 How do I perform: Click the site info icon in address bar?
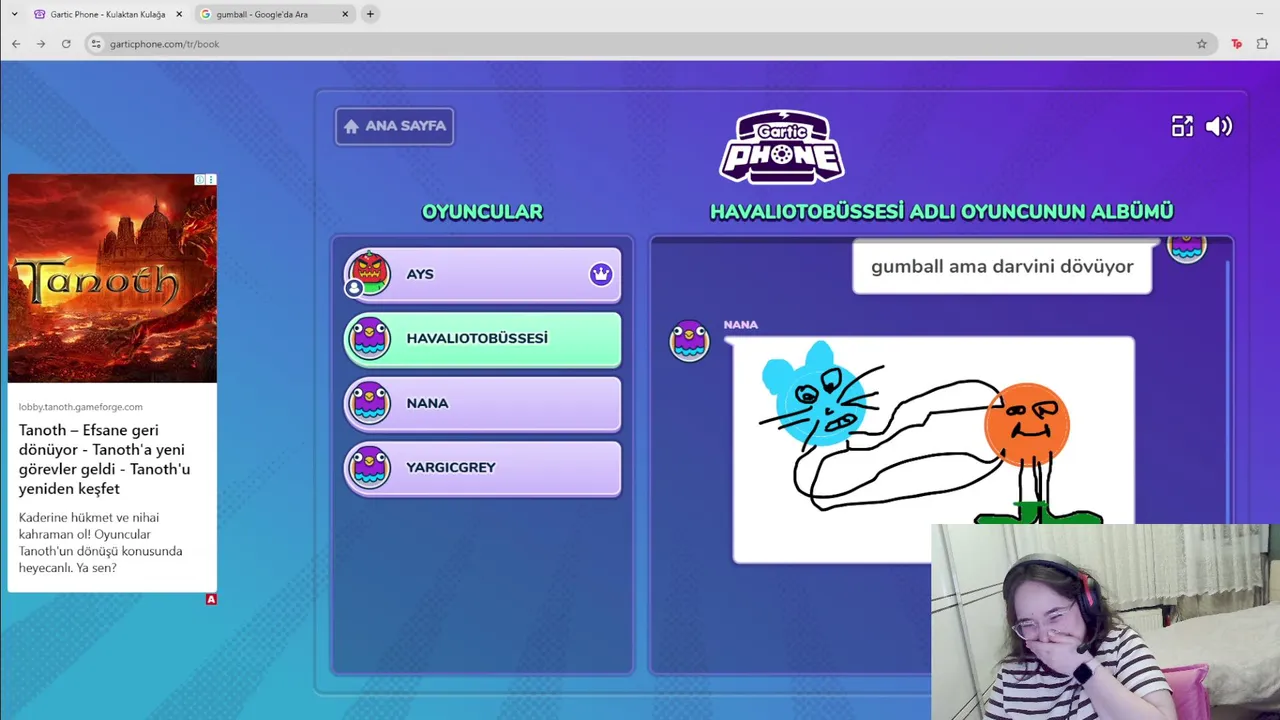tap(96, 44)
